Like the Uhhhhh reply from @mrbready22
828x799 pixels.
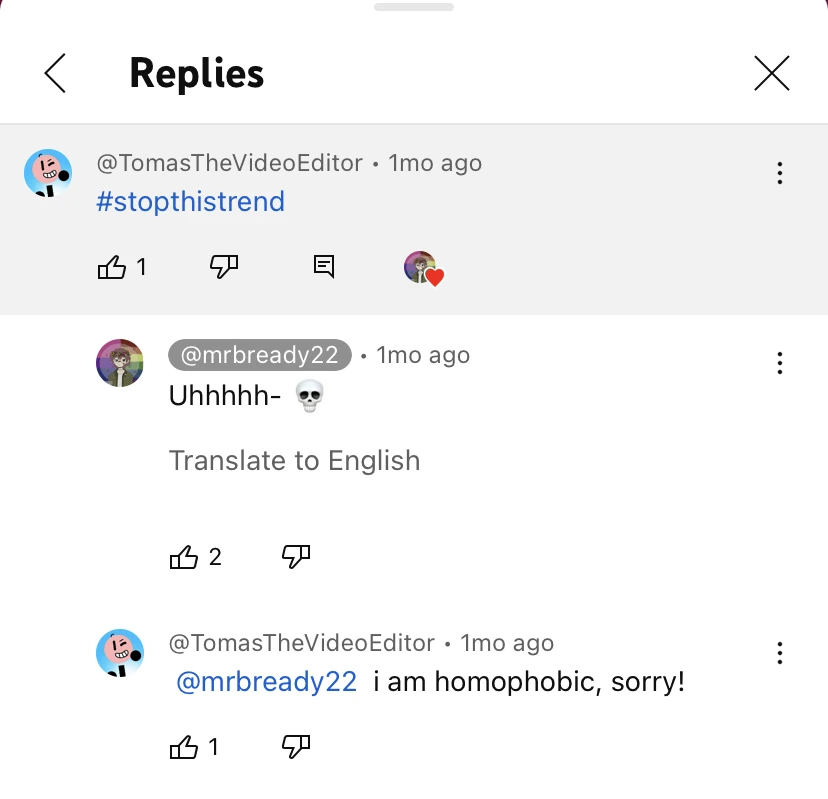184,557
